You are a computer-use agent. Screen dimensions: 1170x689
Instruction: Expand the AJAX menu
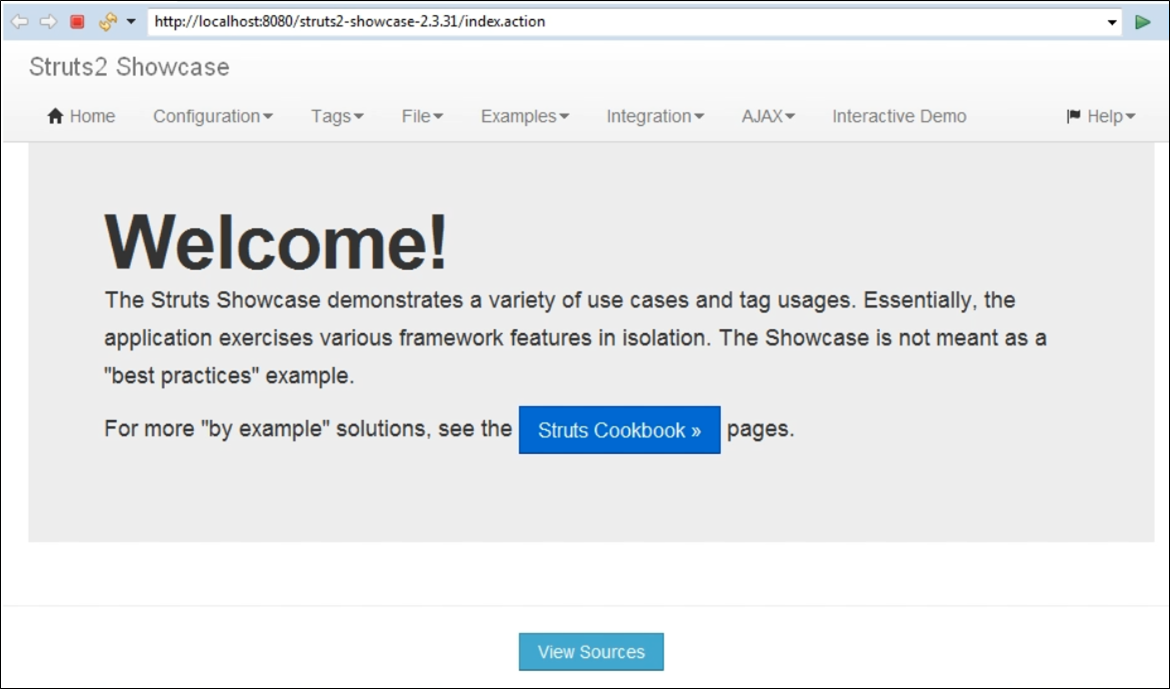[x=768, y=116]
